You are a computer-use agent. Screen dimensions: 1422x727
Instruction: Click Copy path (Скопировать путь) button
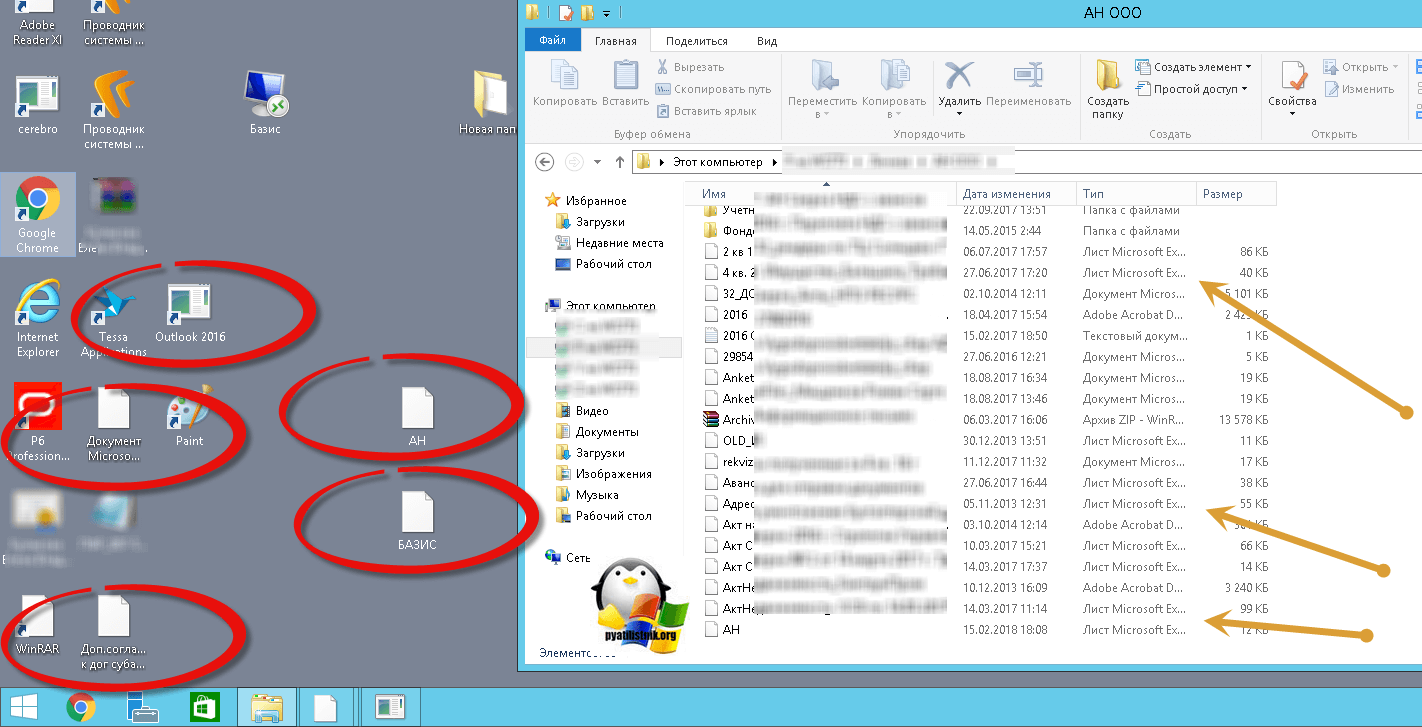(714, 89)
